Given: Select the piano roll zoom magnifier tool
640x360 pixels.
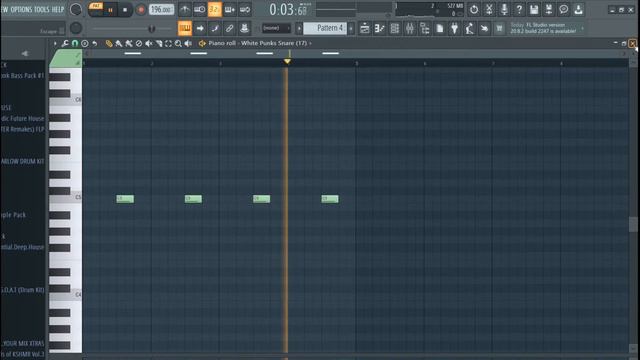Looking at the screenshot, I should (178, 43).
